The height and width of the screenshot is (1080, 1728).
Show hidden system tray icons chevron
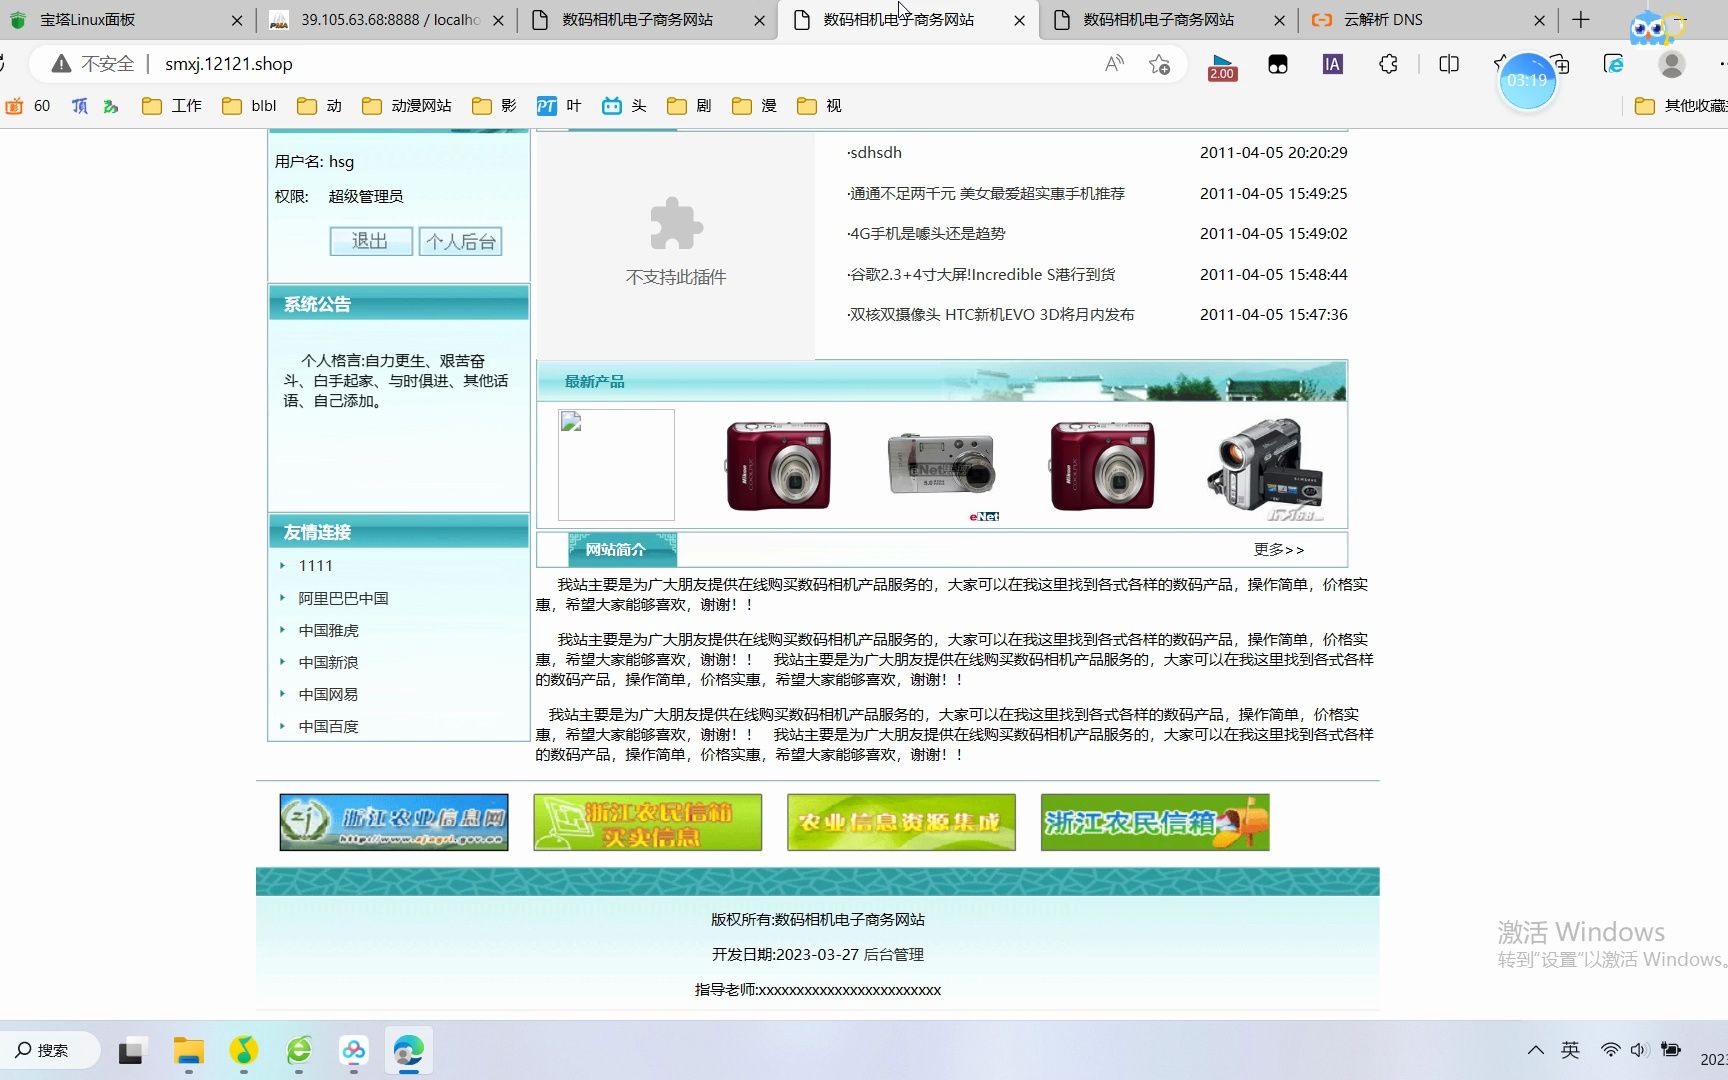coord(1535,1050)
